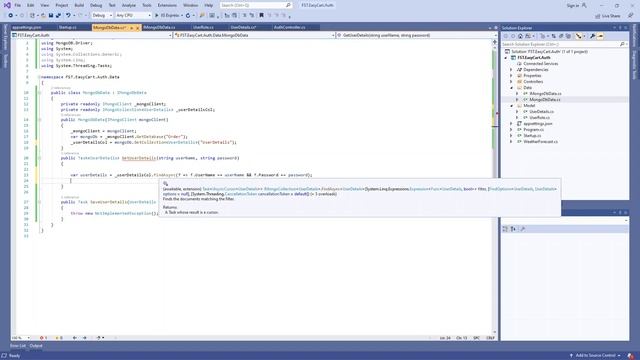Click the Undo arrow icon
640x360 pixels.
click(68, 16)
